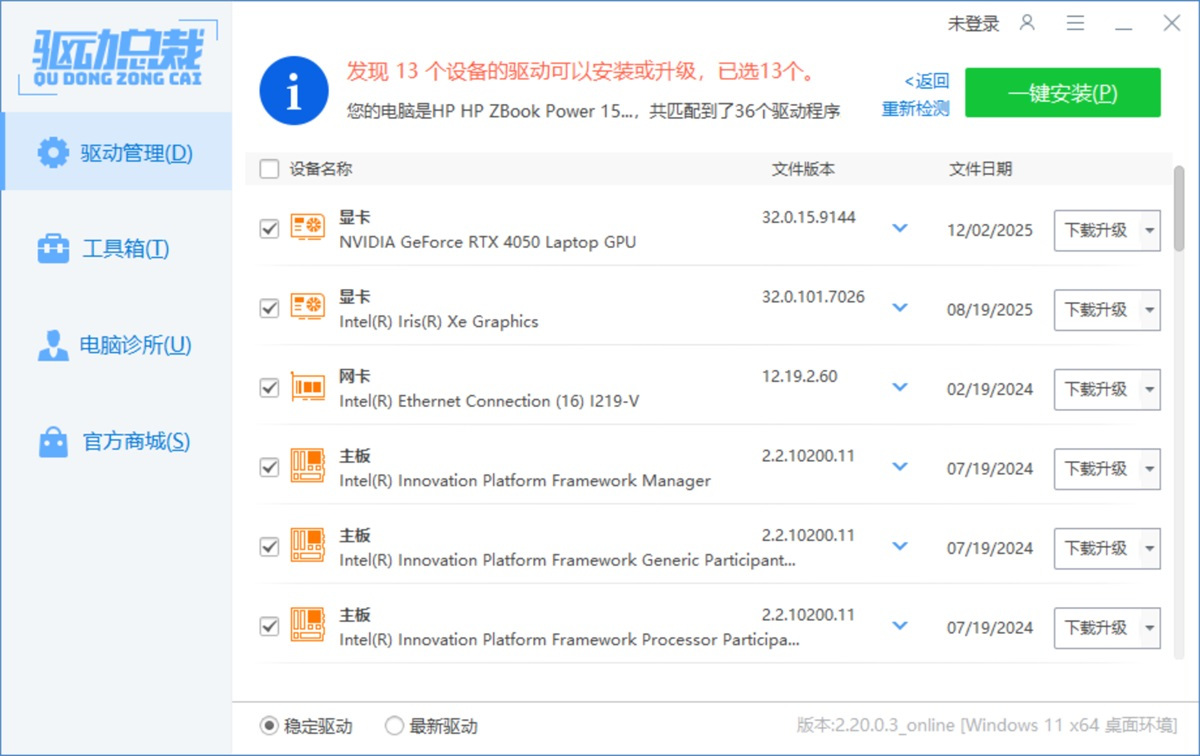Click the NVIDIA graphics card device icon

tap(307, 228)
